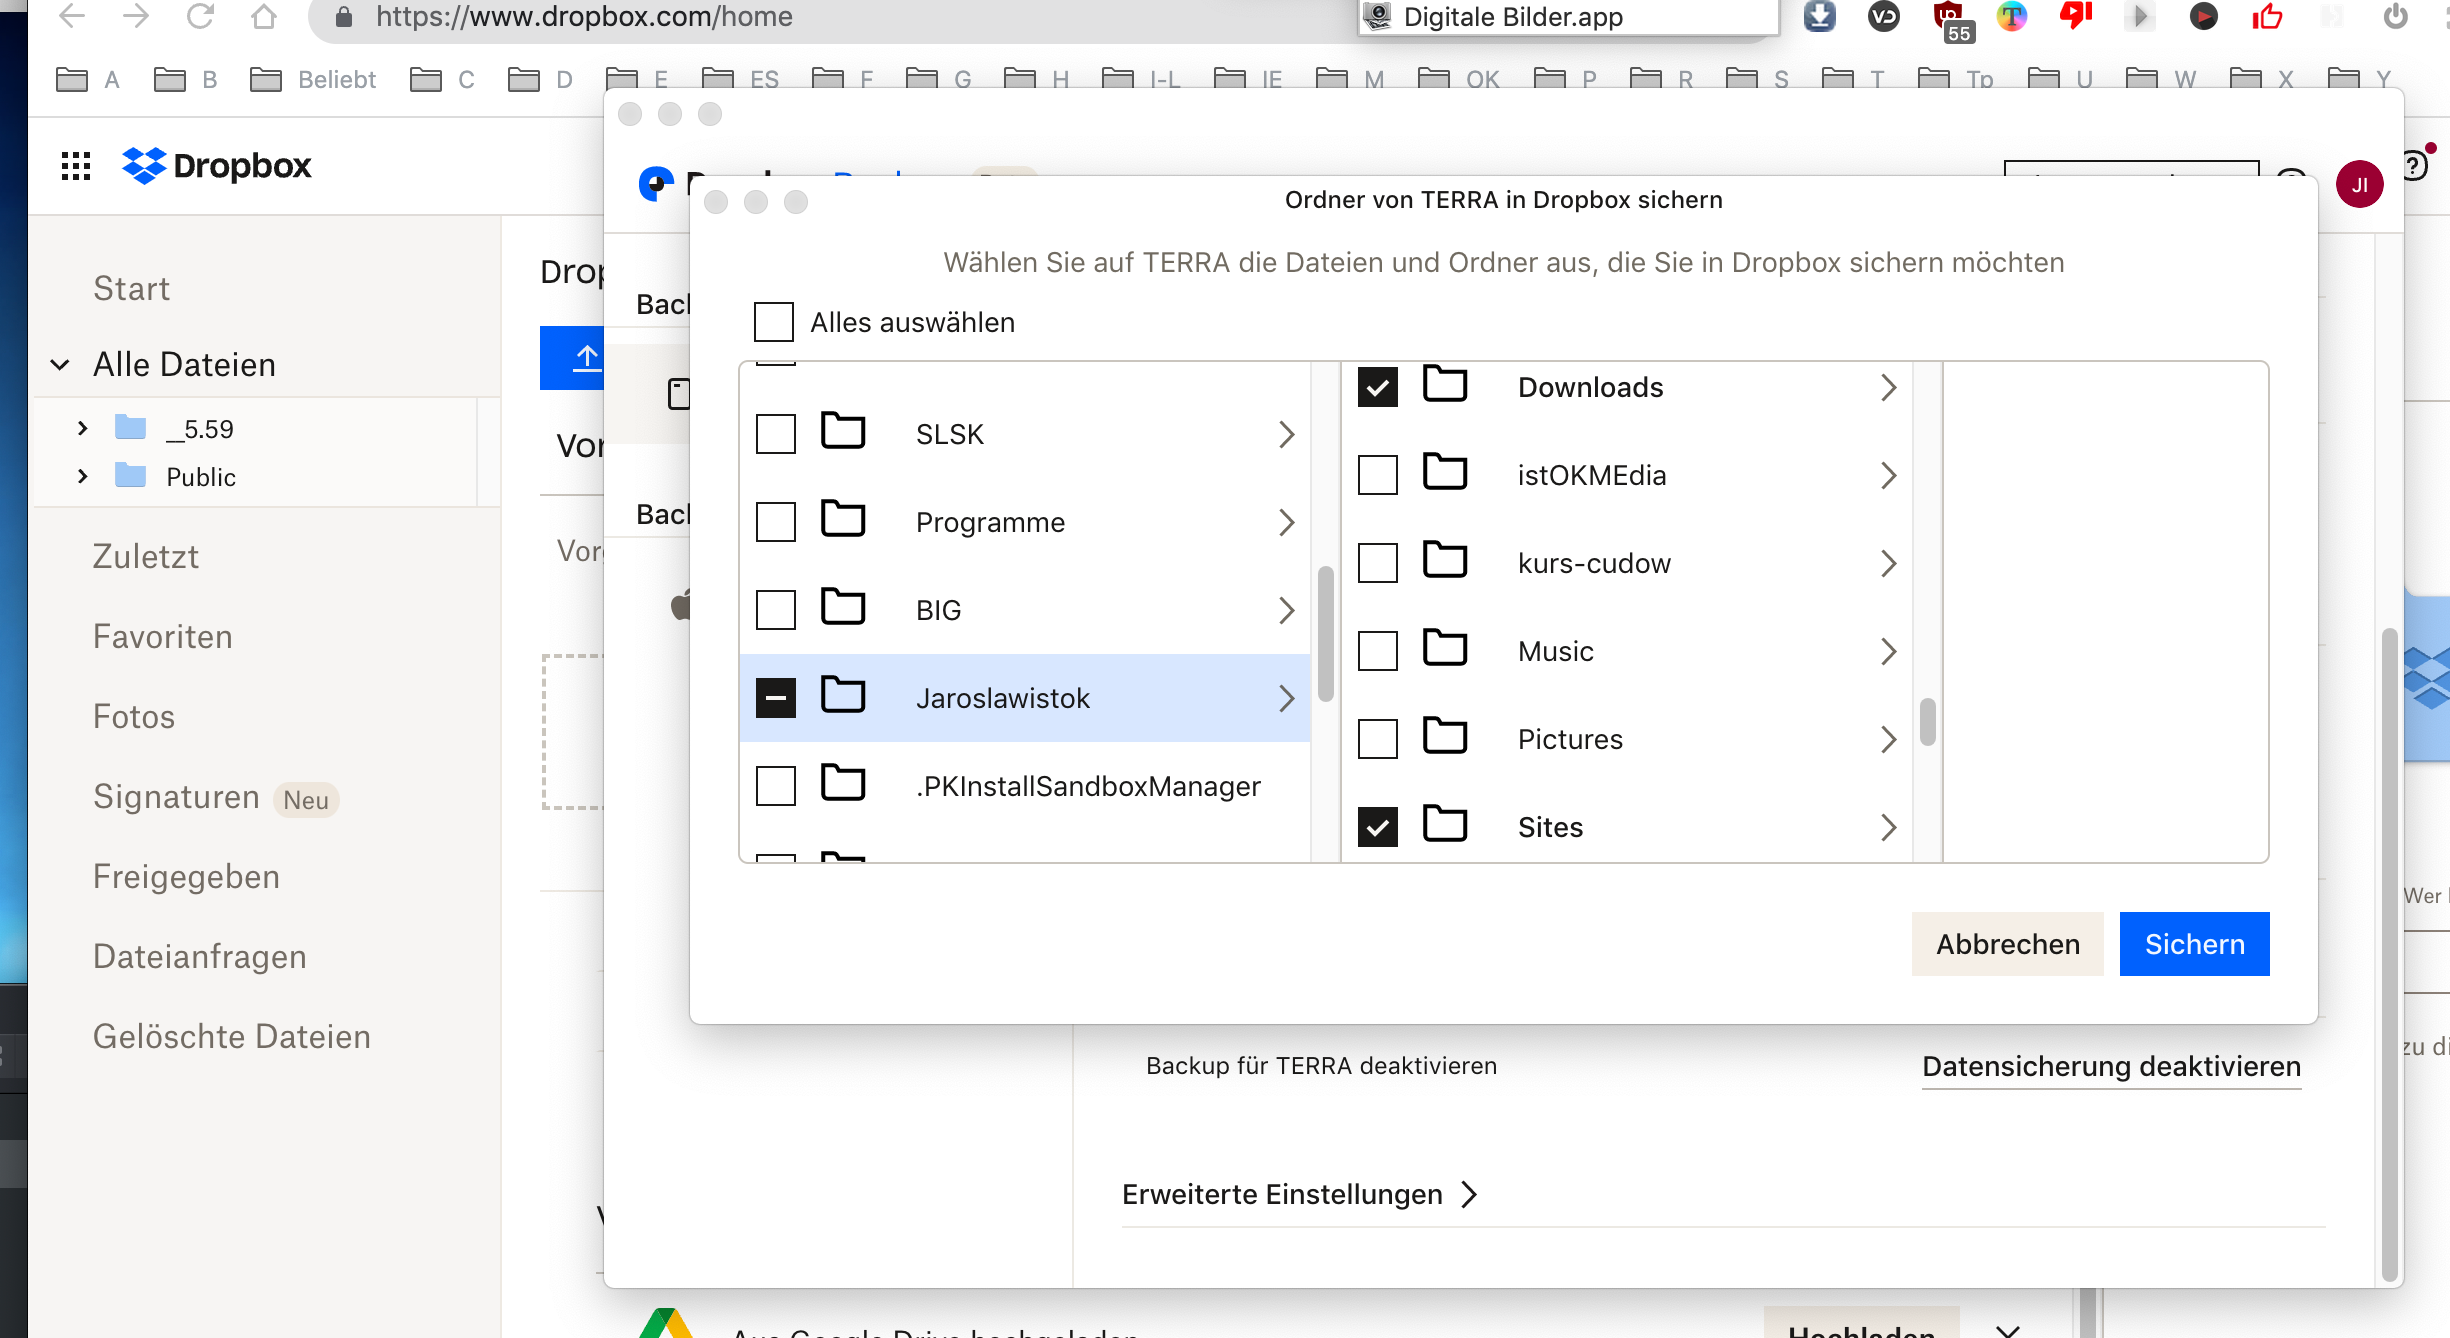Screen dimensions: 2450x1338
Task: Click the browser back arrow
Action: (72, 16)
